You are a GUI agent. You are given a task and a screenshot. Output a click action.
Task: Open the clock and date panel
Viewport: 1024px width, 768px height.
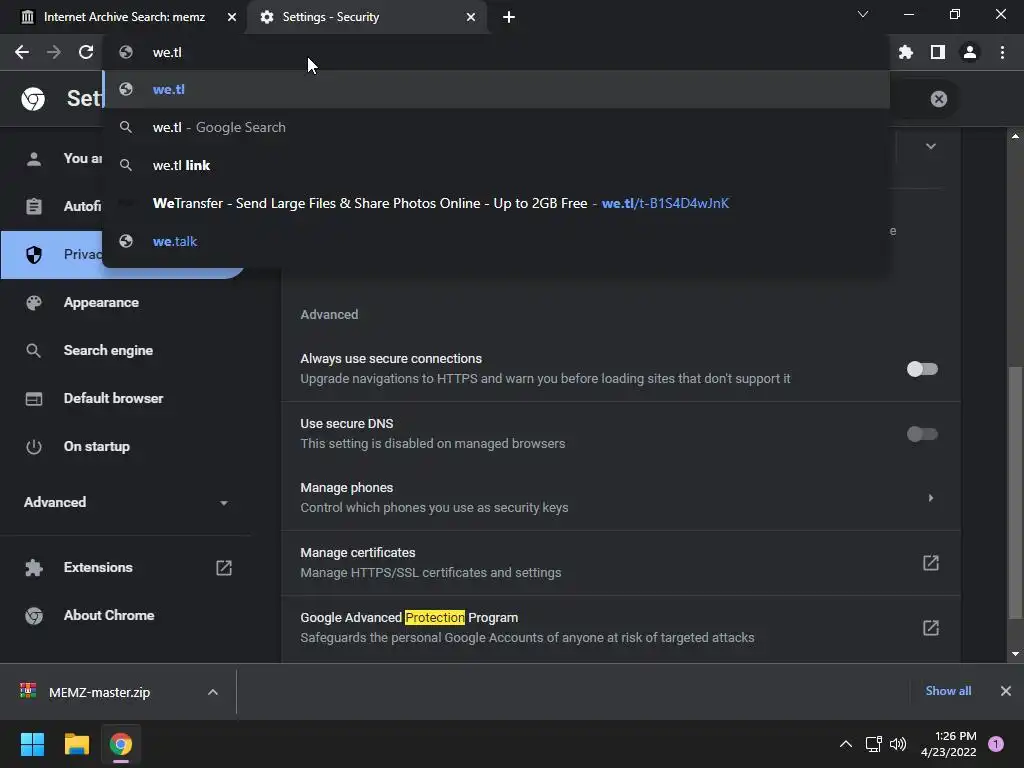(949, 744)
